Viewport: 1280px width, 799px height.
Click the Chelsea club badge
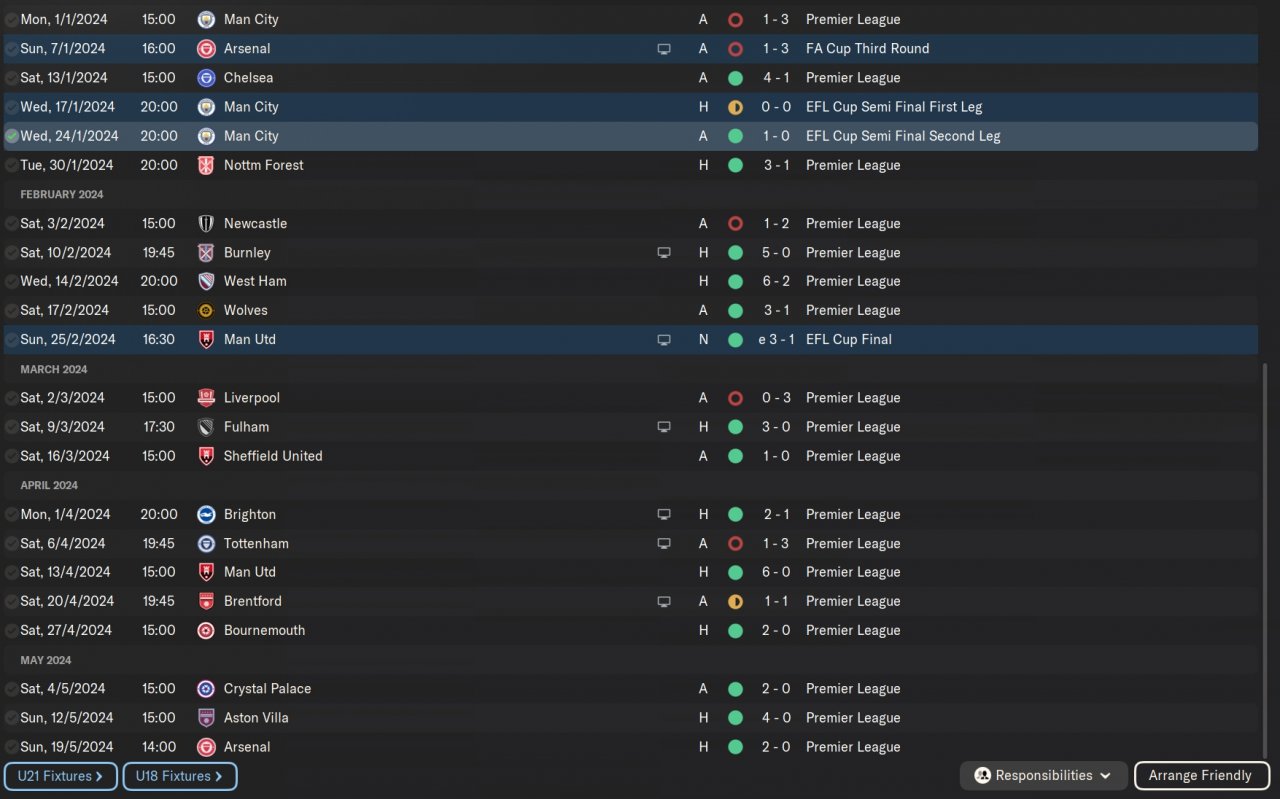coord(206,78)
